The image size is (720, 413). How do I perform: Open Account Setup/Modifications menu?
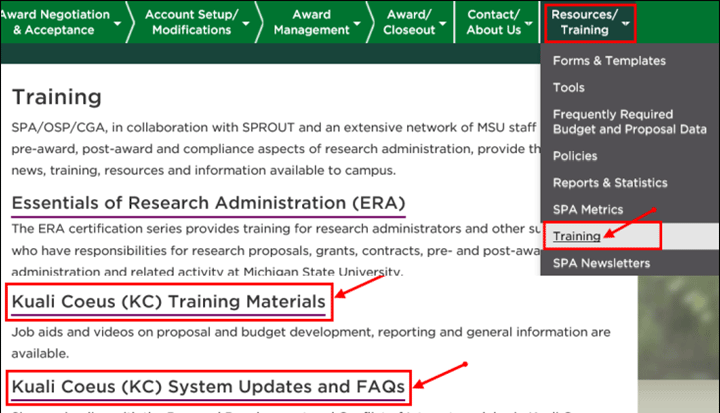[191, 22]
